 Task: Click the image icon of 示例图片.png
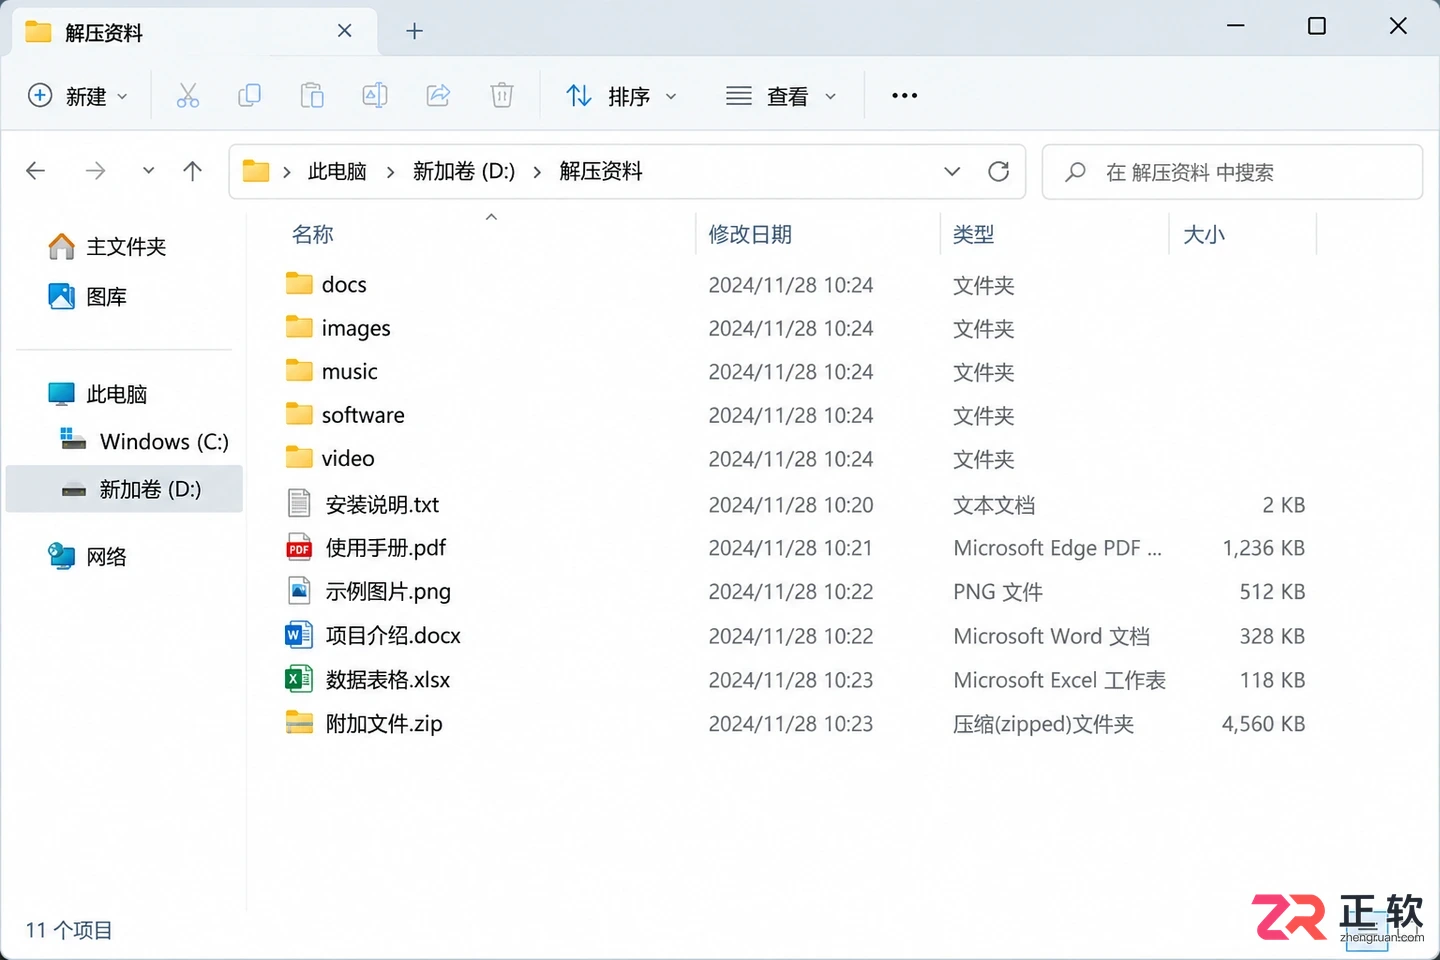pyautogui.click(x=299, y=591)
